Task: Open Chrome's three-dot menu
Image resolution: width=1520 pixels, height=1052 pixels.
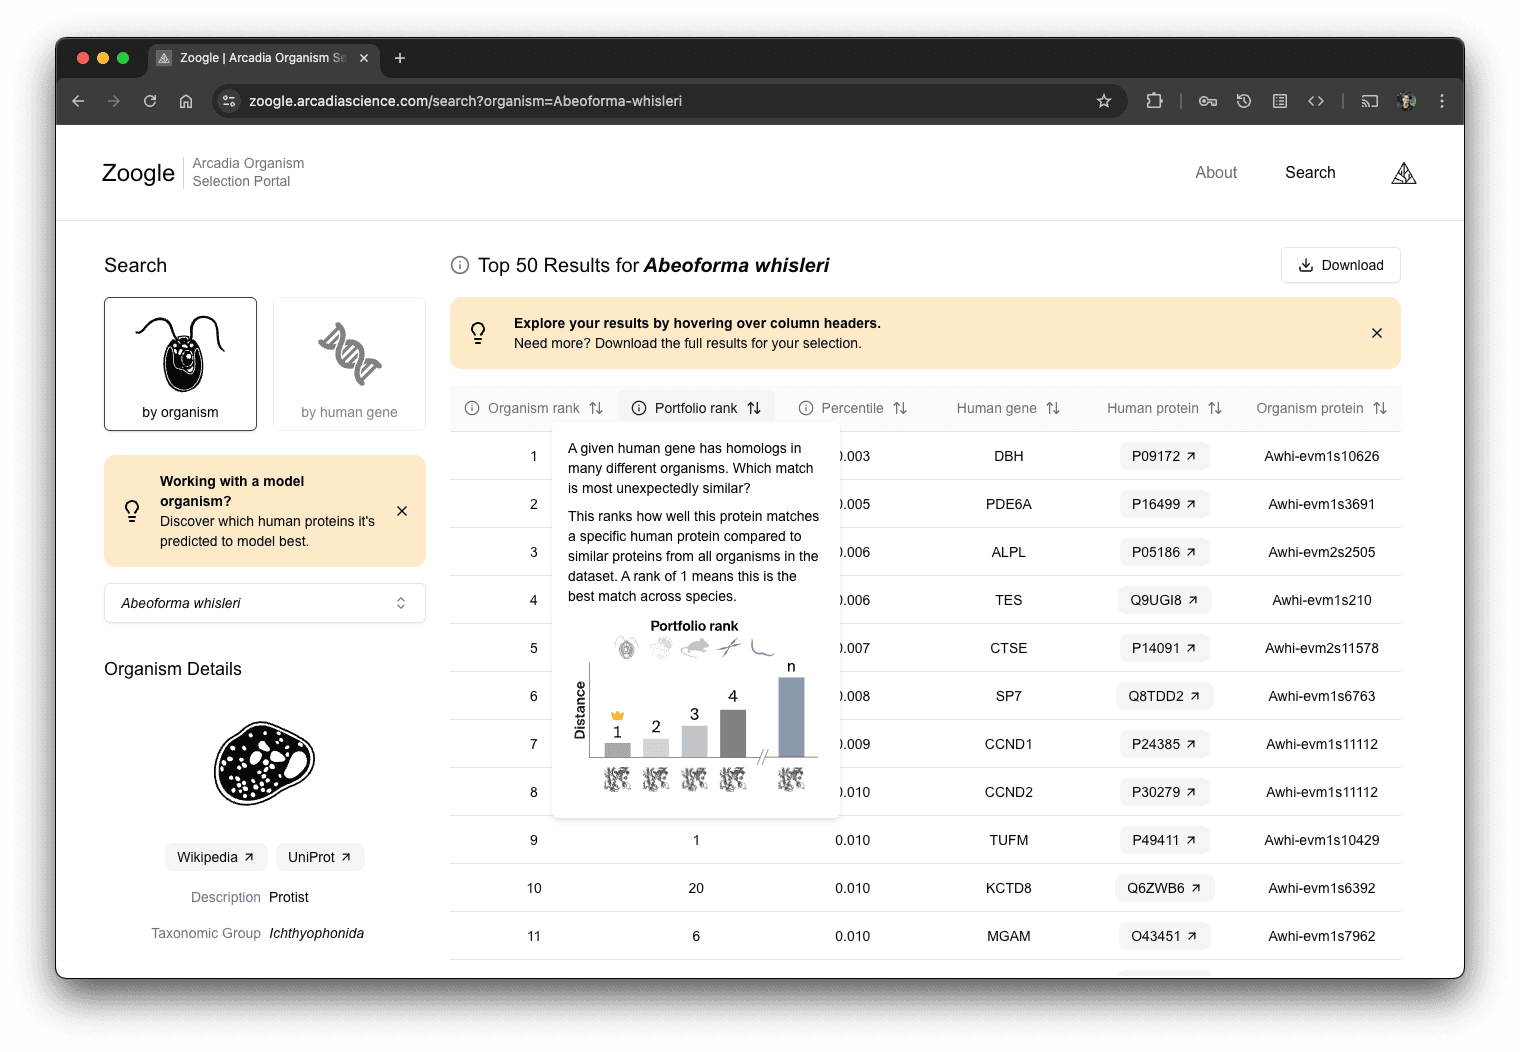Action: pos(1441,101)
